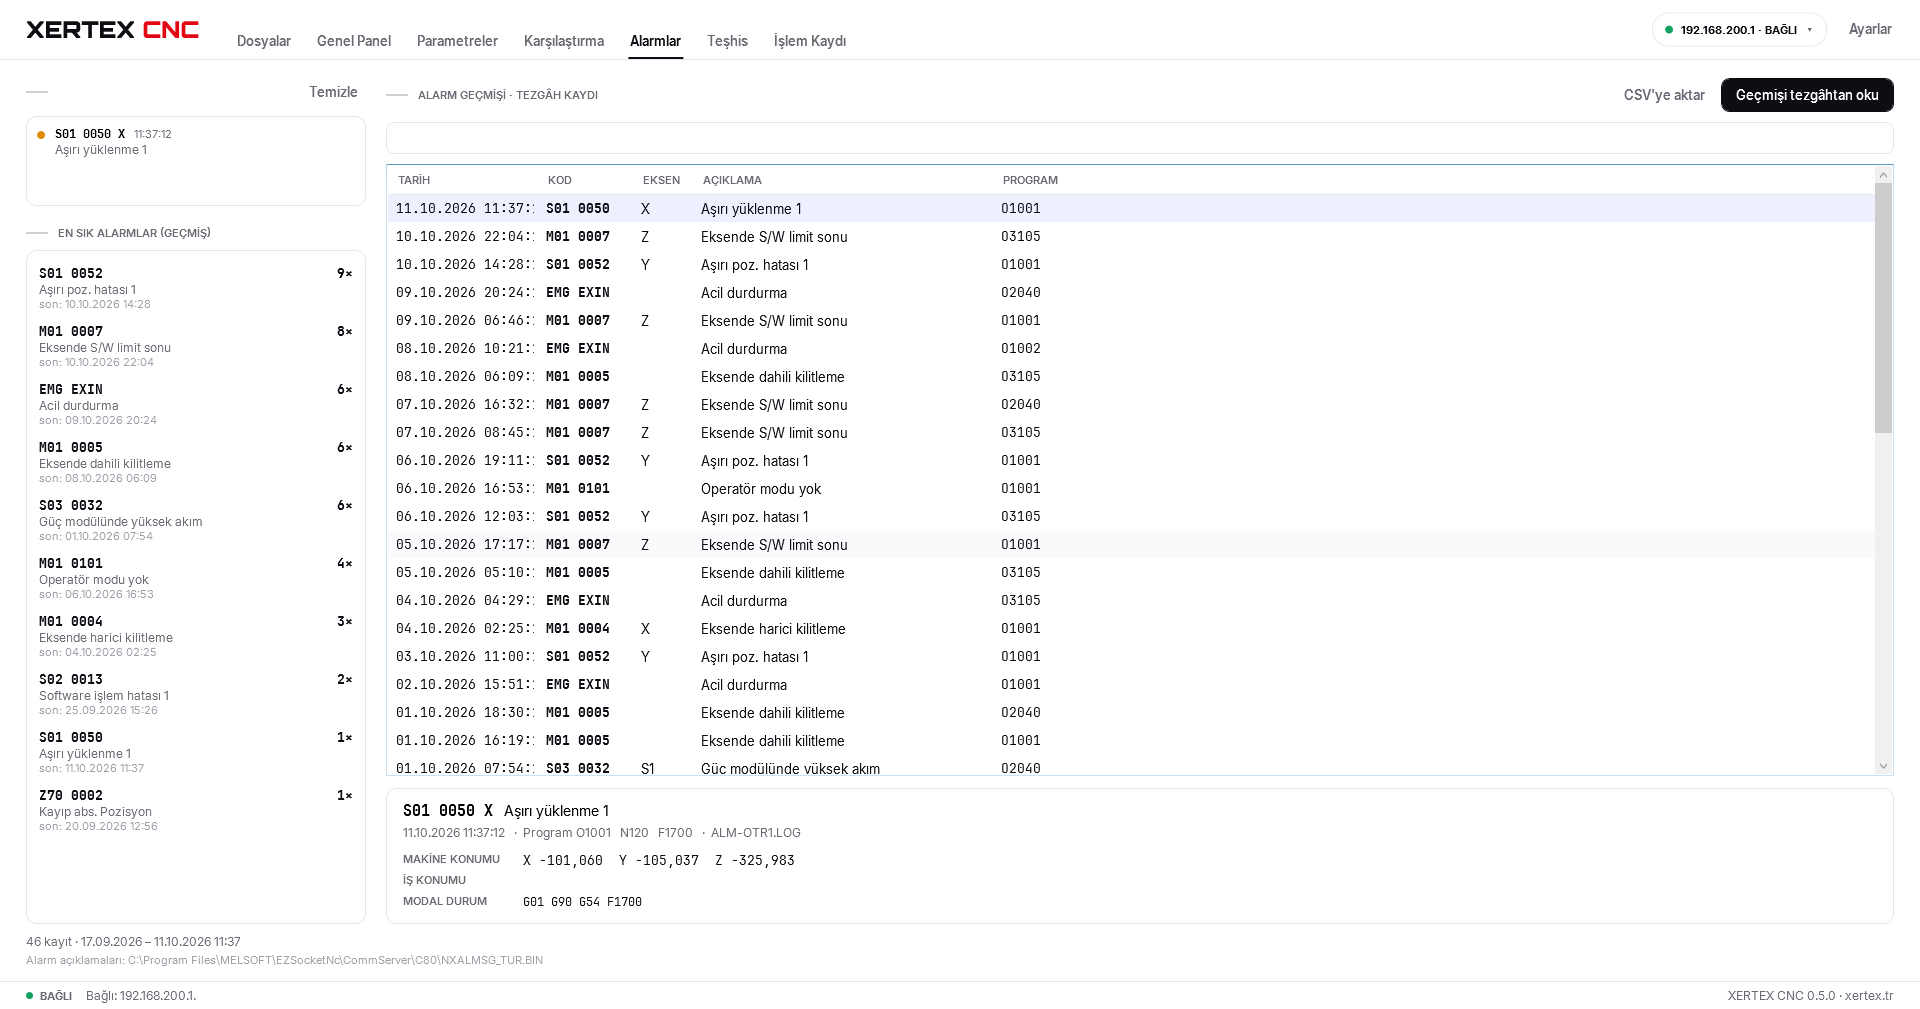Click frequent alarm Z70 0002 Kayıp abs. Pozisyon
This screenshot has width=1920, height=1009.
pos(196,810)
